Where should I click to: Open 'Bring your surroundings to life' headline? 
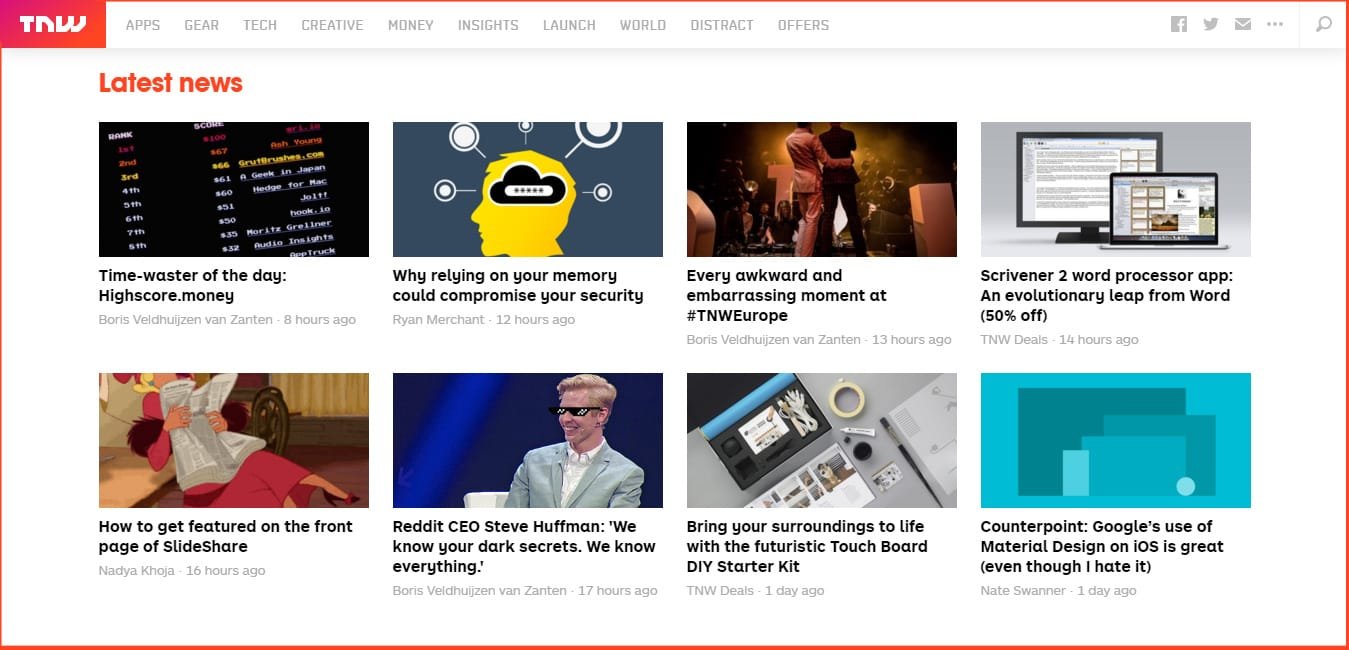point(807,546)
